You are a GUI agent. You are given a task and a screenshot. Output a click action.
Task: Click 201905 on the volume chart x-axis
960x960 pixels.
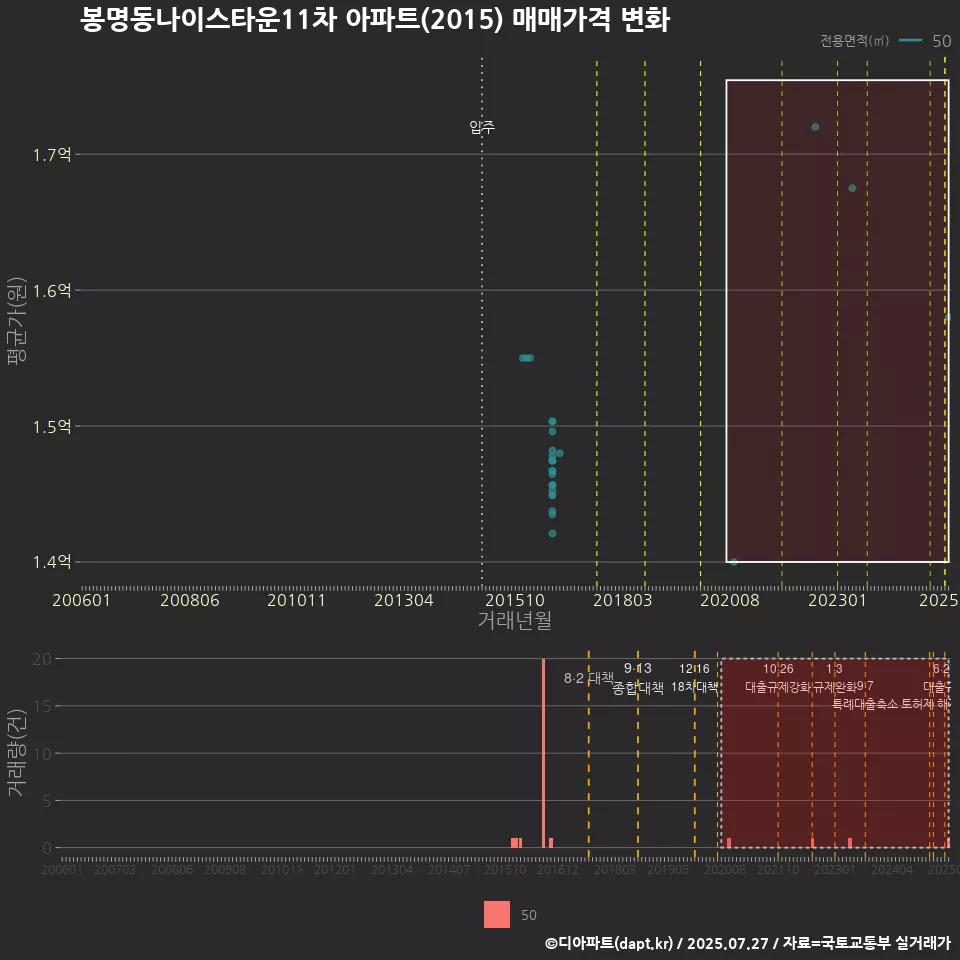click(x=668, y=869)
